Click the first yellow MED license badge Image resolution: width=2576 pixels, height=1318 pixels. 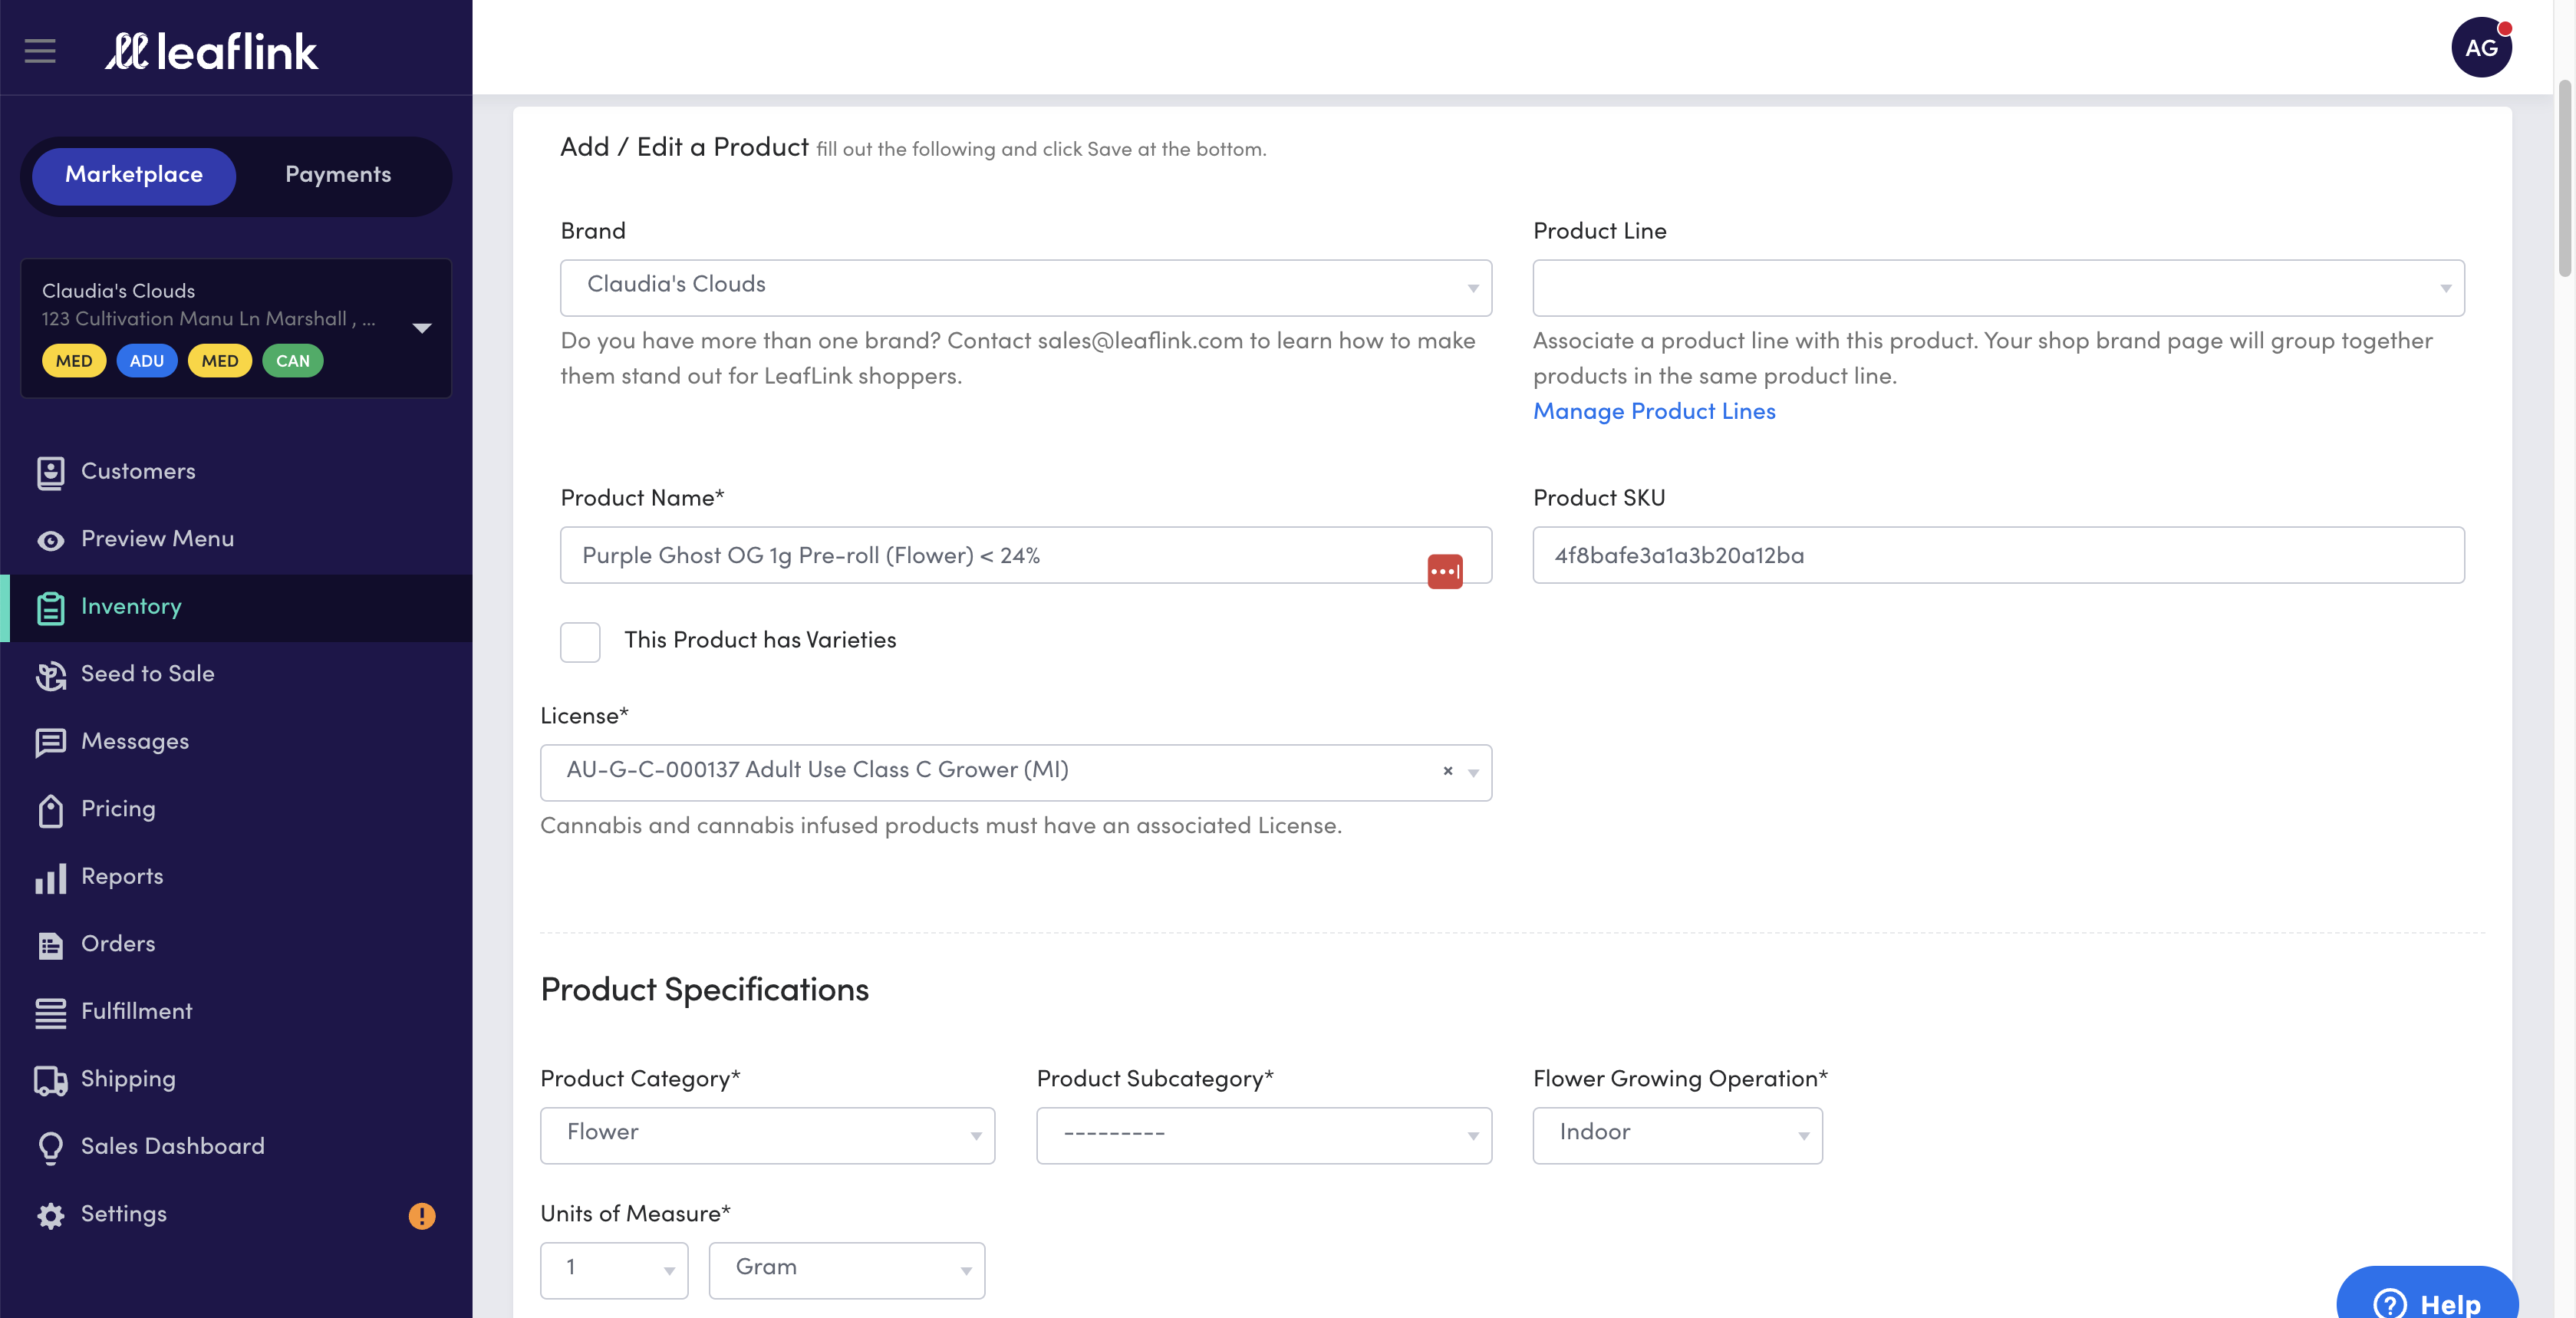(74, 362)
